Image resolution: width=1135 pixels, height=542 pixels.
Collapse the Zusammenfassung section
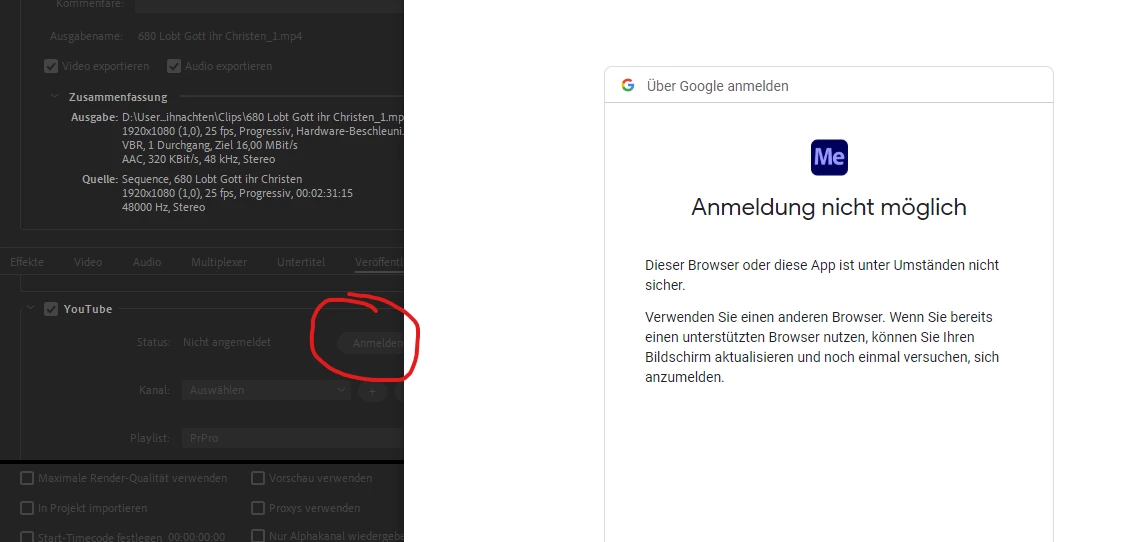[54, 96]
